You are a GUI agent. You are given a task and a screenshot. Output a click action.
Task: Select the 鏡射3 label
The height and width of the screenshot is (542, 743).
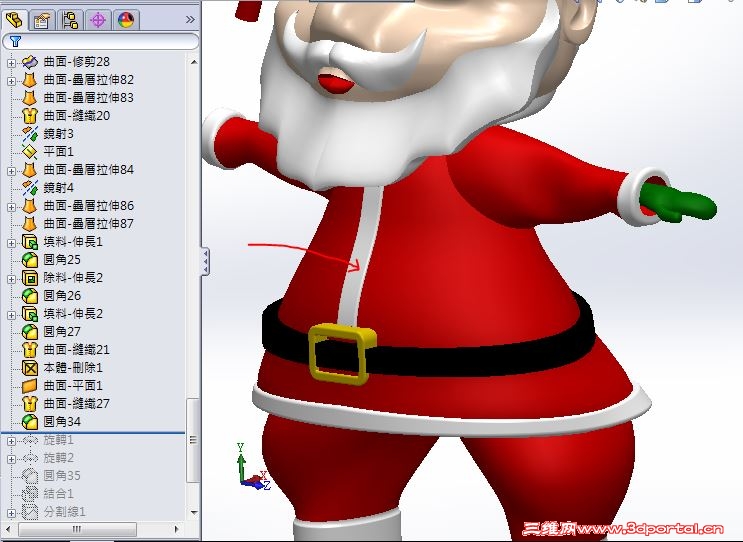click(x=59, y=134)
